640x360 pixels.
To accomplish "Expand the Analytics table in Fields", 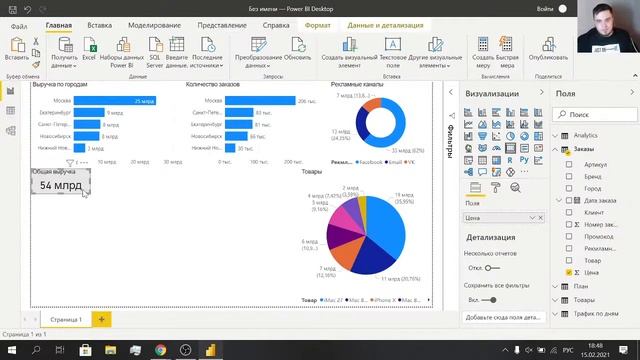I will (555, 136).
